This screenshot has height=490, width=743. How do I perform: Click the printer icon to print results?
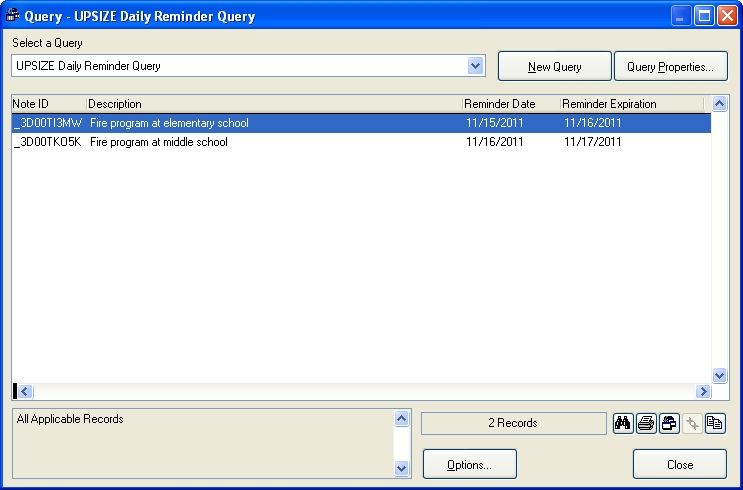(646, 423)
